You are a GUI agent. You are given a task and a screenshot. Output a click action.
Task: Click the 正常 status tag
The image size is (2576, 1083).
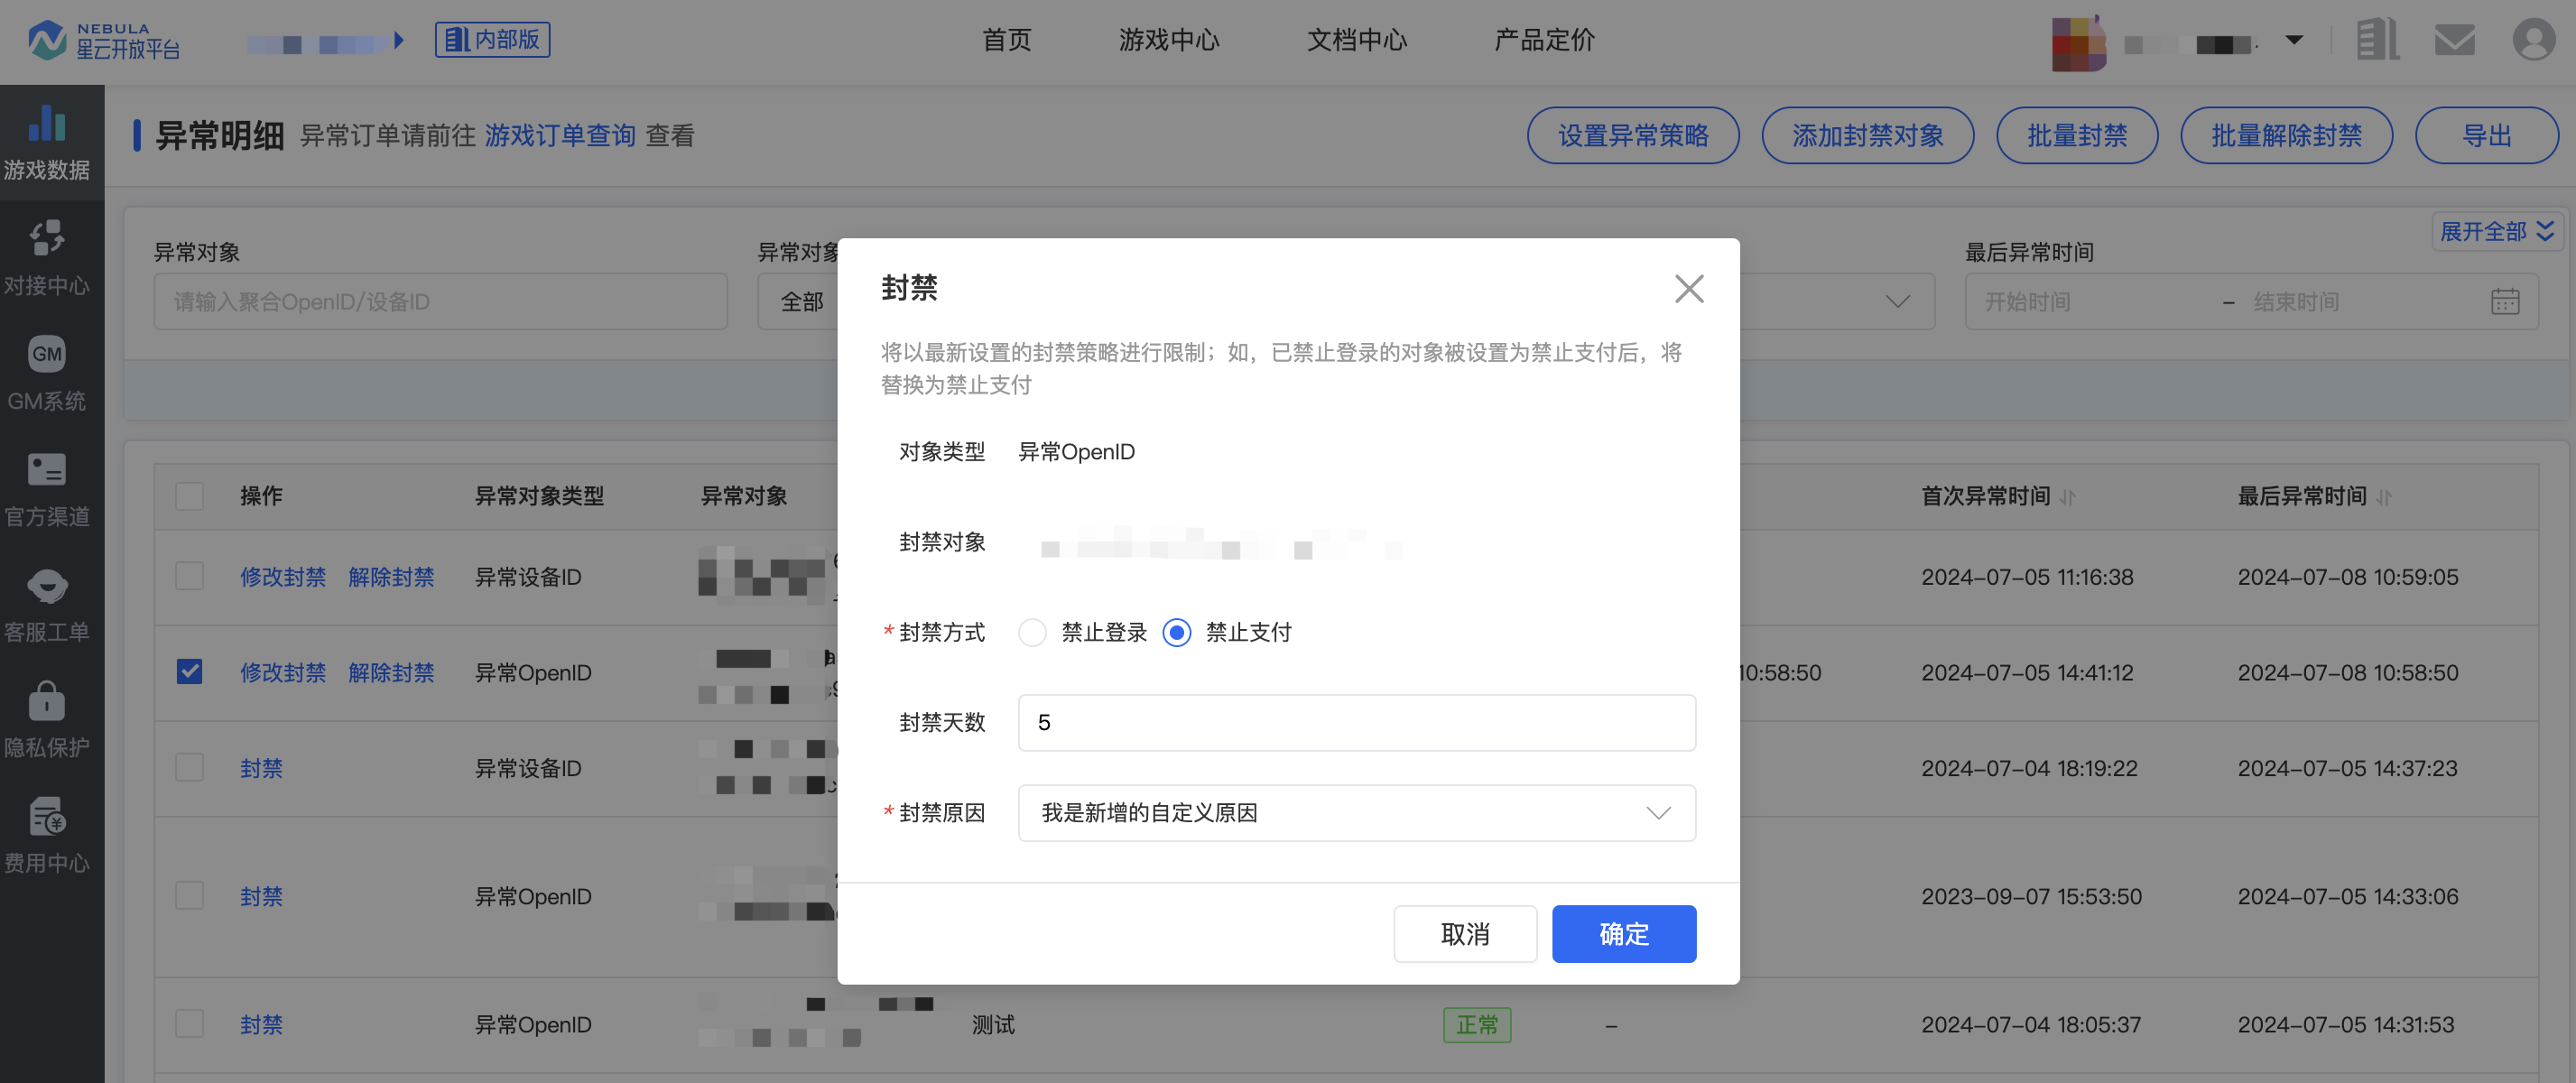(x=1476, y=1024)
